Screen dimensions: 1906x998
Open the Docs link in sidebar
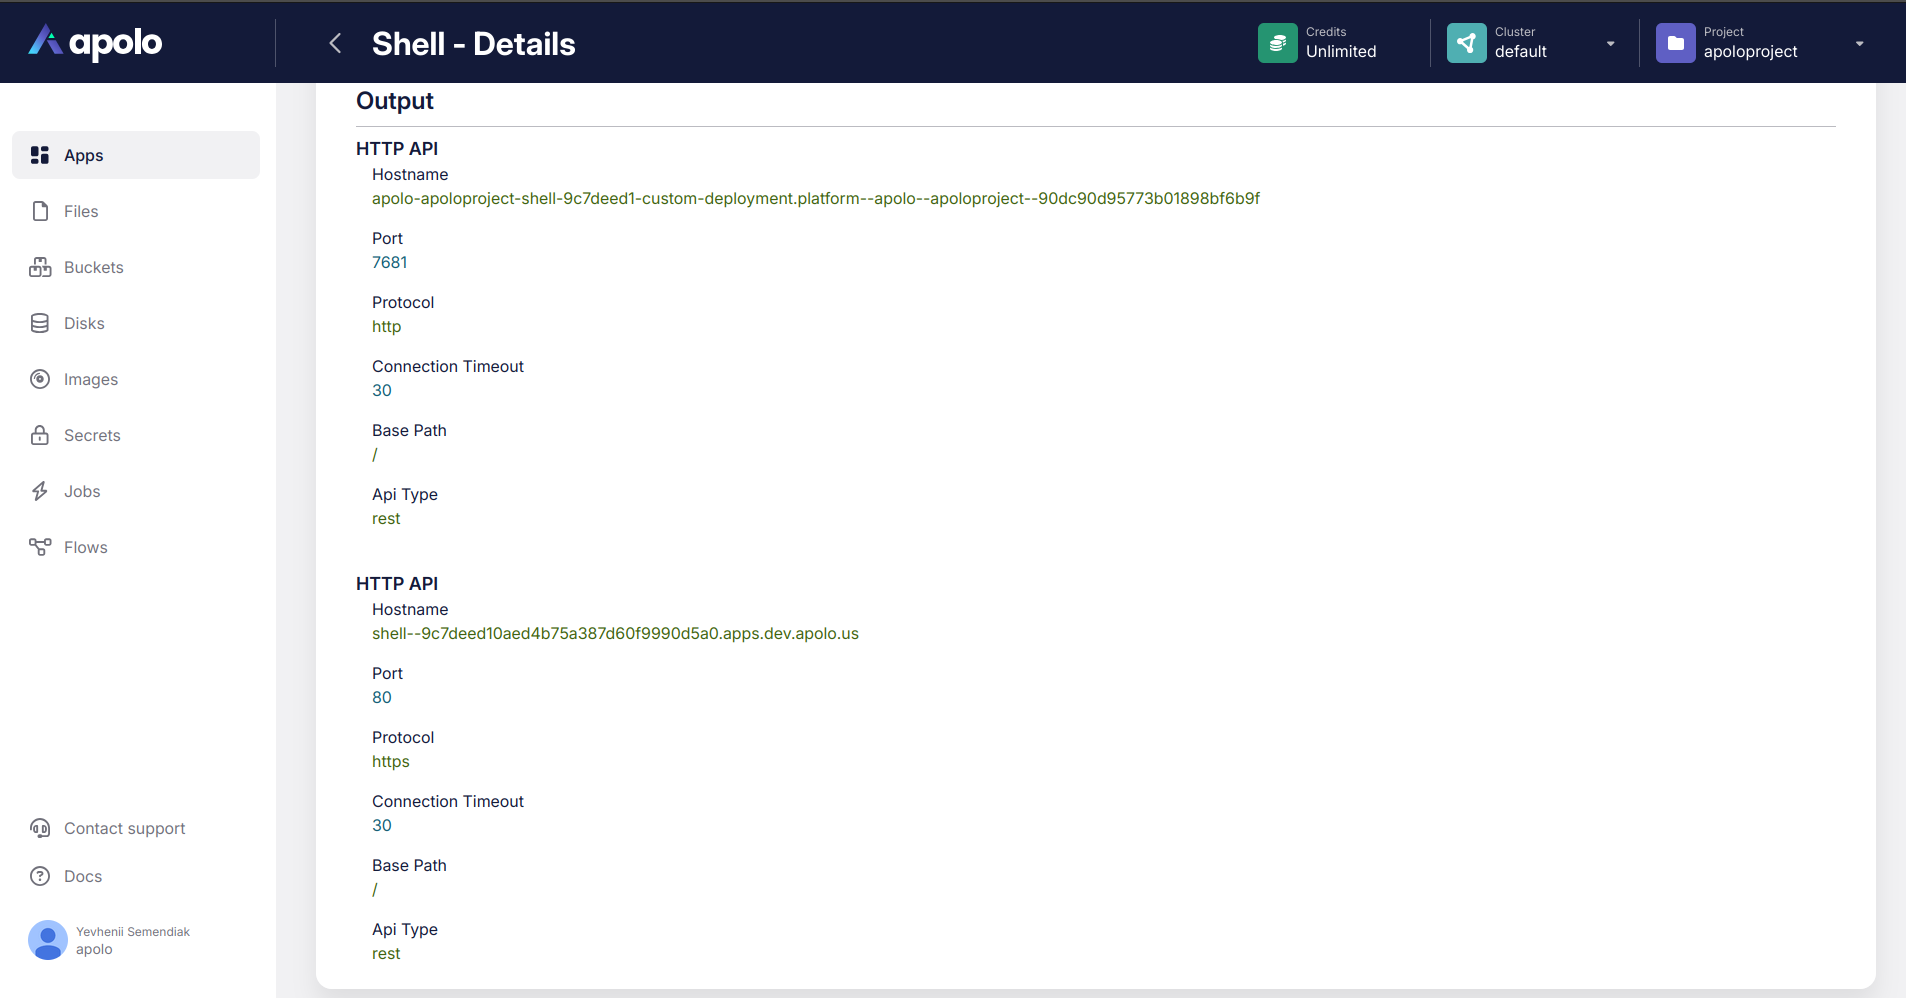click(x=83, y=876)
